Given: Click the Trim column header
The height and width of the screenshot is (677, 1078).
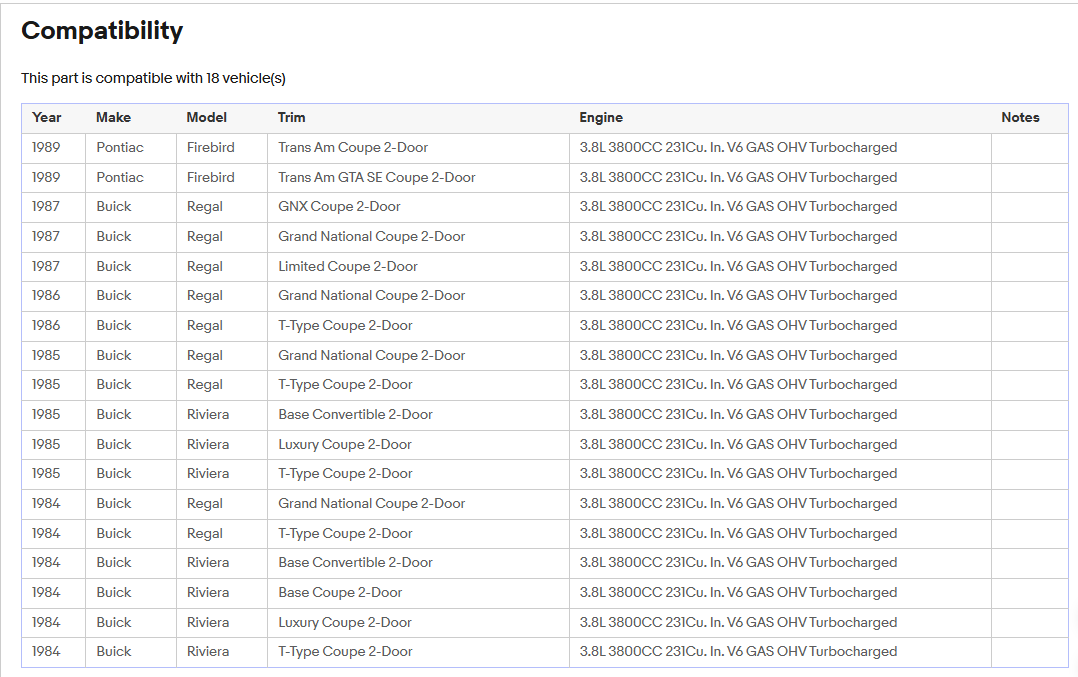Looking at the screenshot, I should tap(291, 118).
